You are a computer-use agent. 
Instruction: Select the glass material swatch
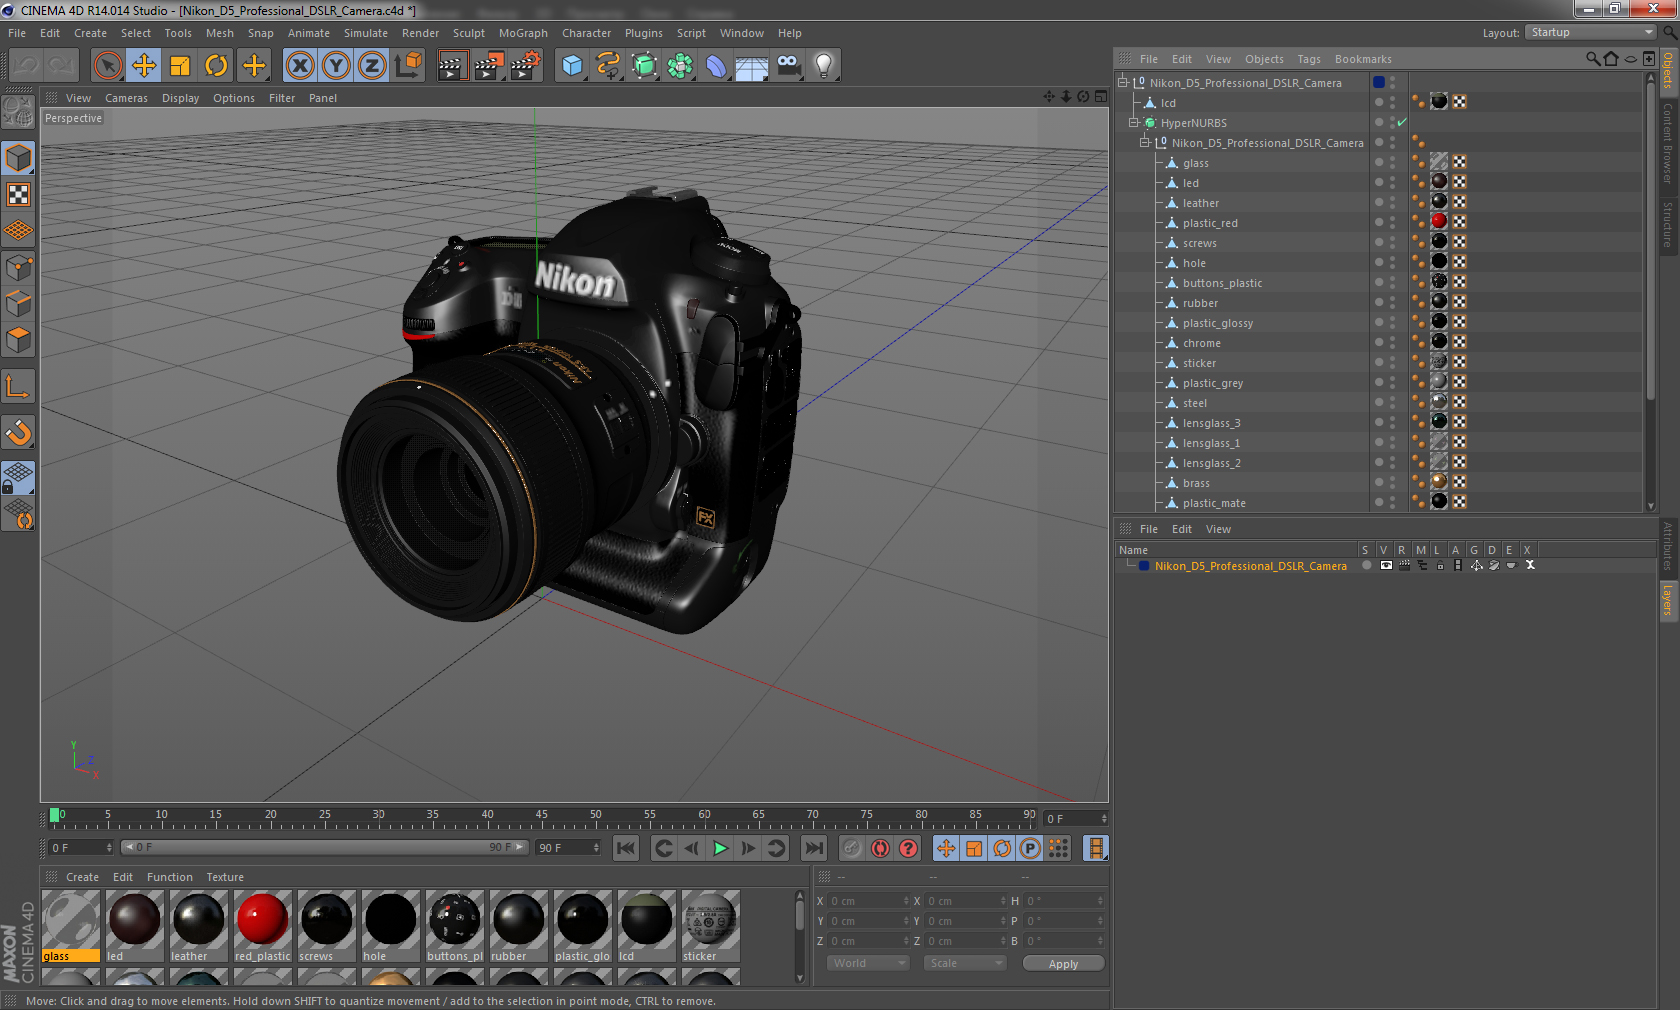point(71,927)
